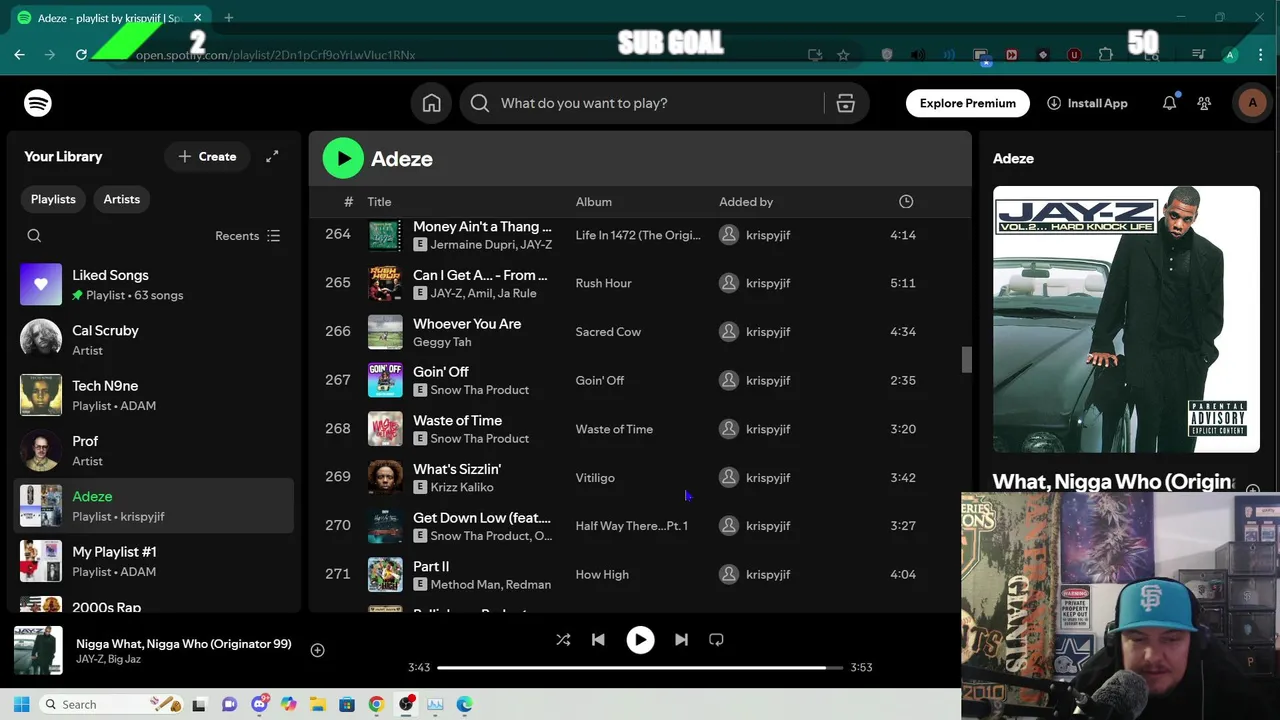Open browser media controls icon
Image resolution: width=1280 pixels, height=720 pixels.
point(1198,55)
